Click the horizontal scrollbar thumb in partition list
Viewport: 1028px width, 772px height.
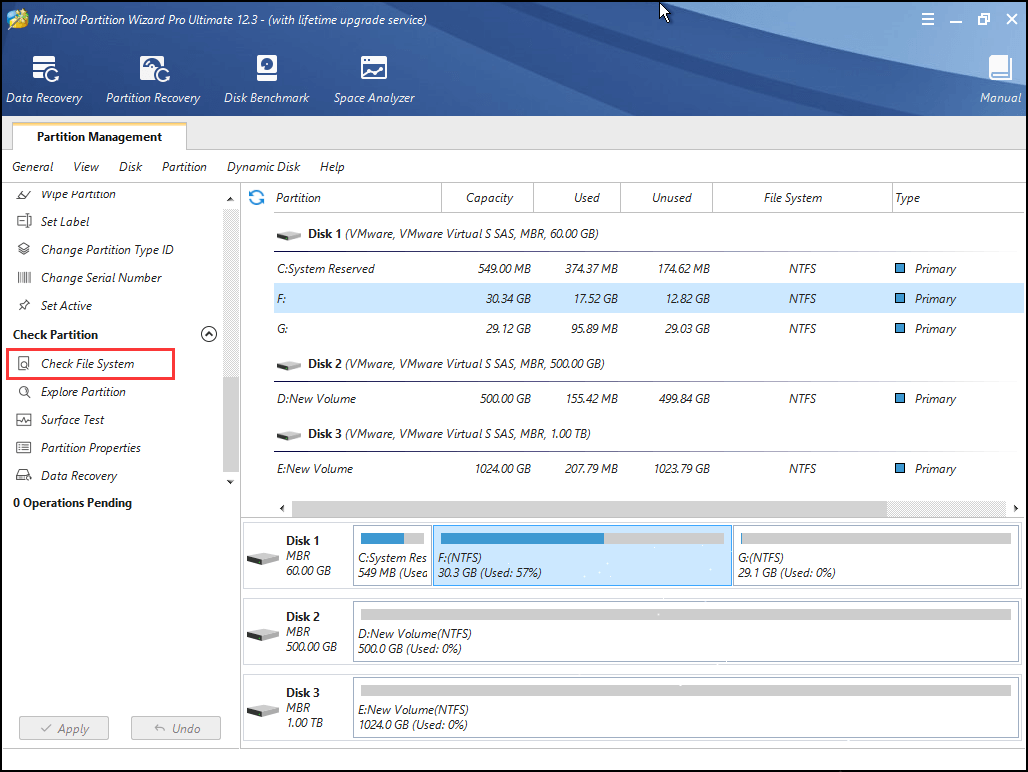(589, 509)
